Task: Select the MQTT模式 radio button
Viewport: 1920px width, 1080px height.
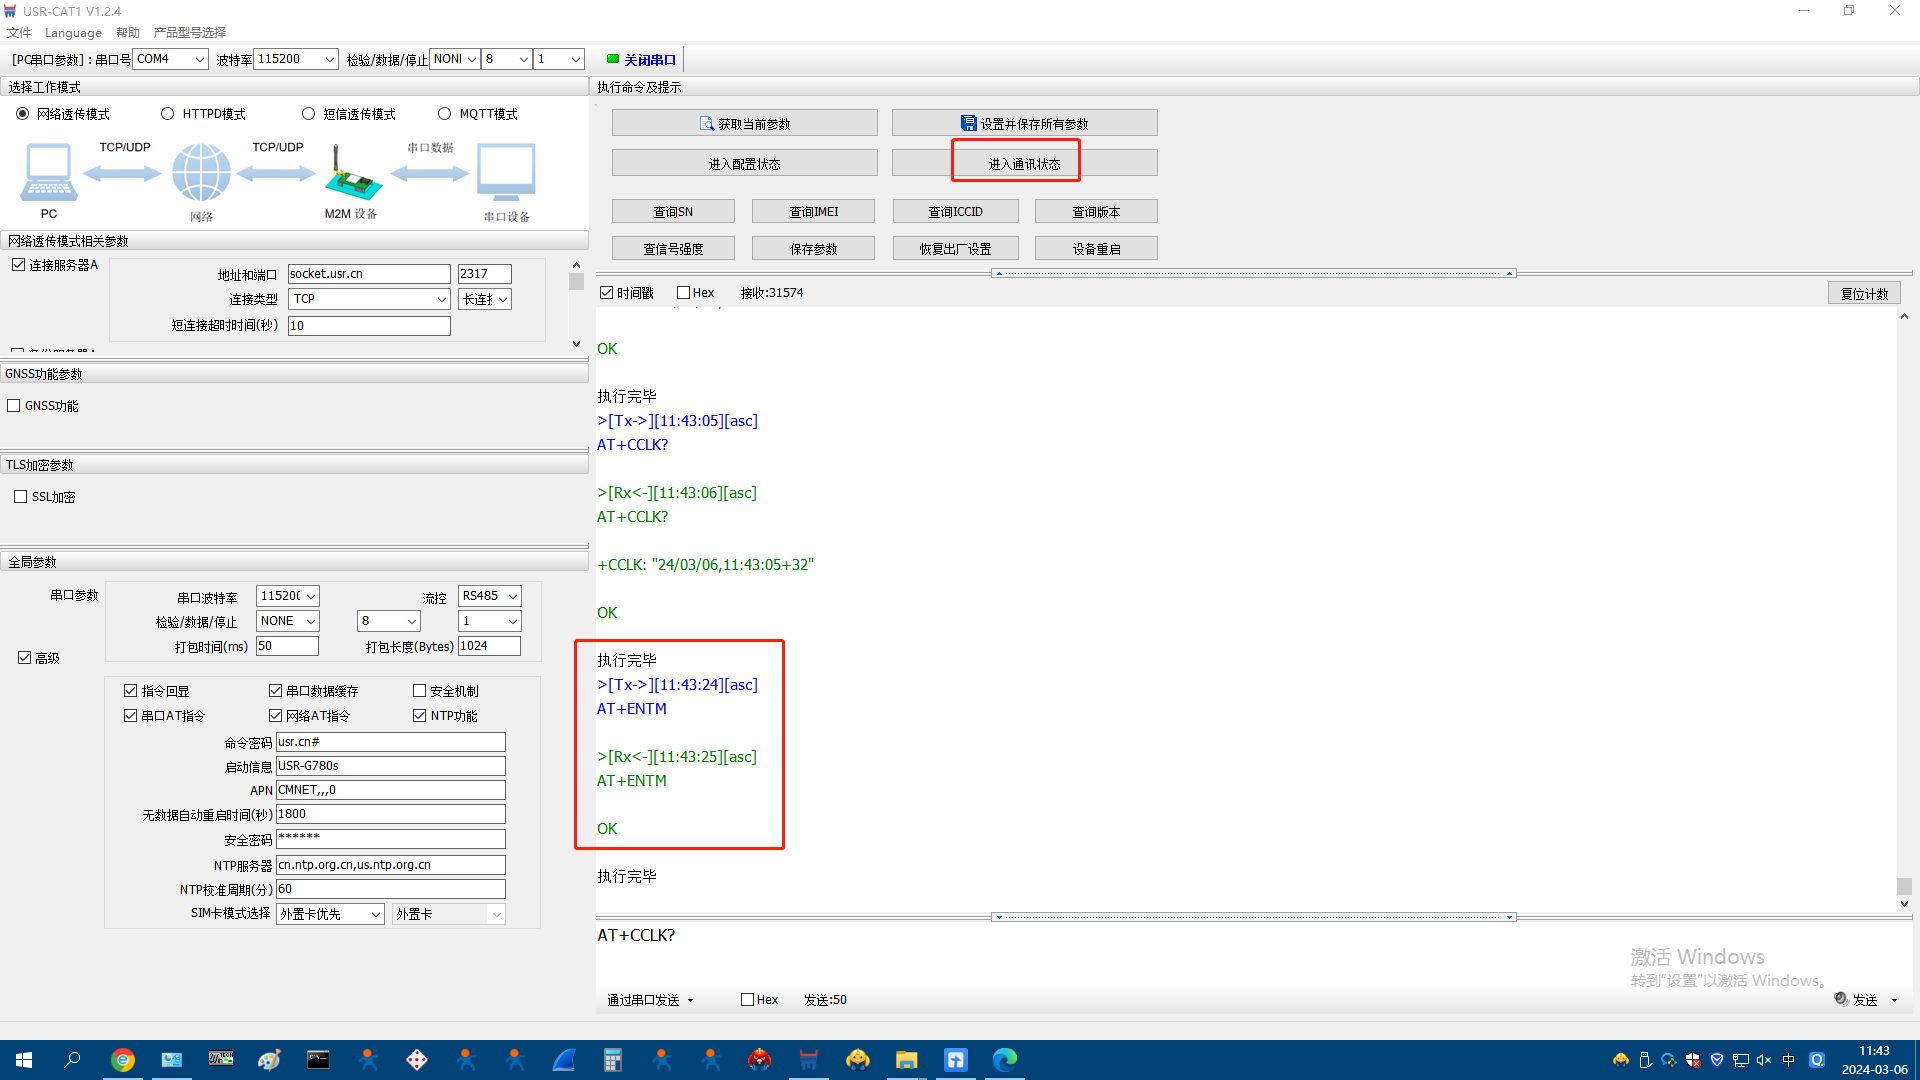Action: pos(445,114)
